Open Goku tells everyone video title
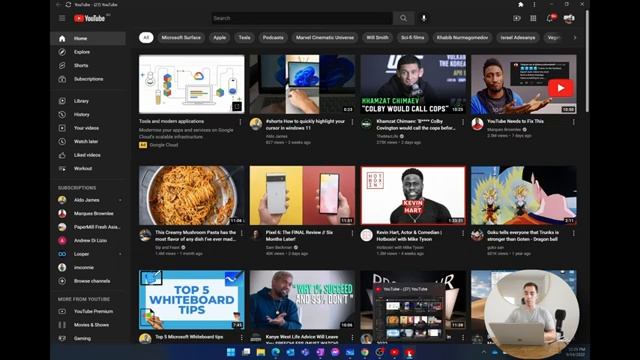This screenshot has height=360, width=640. 523,236
